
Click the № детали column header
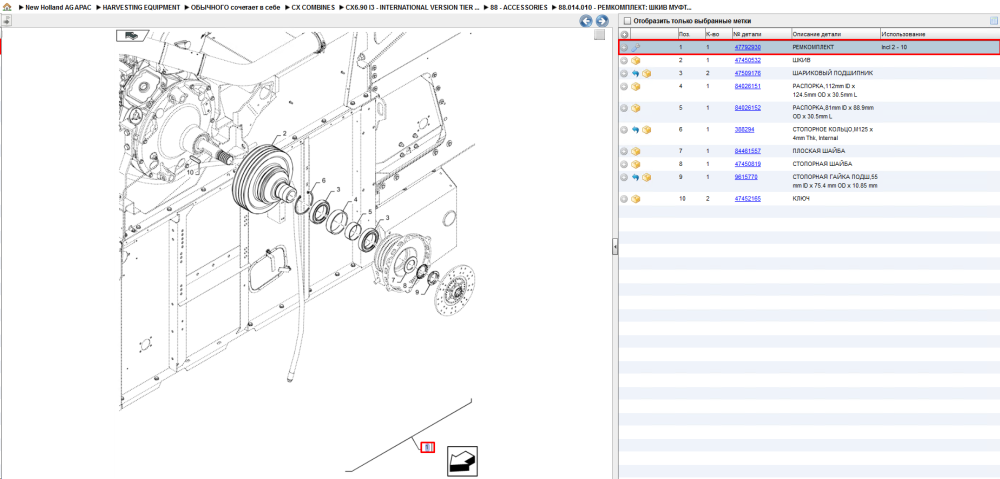point(761,34)
